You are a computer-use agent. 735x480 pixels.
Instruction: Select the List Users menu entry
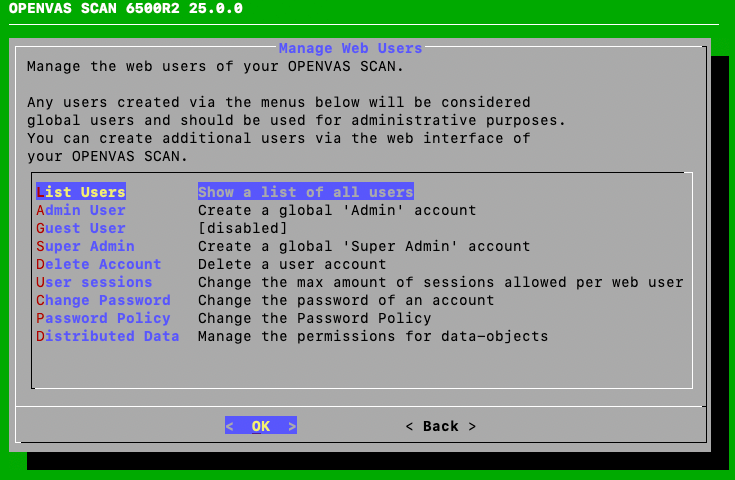[81, 192]
